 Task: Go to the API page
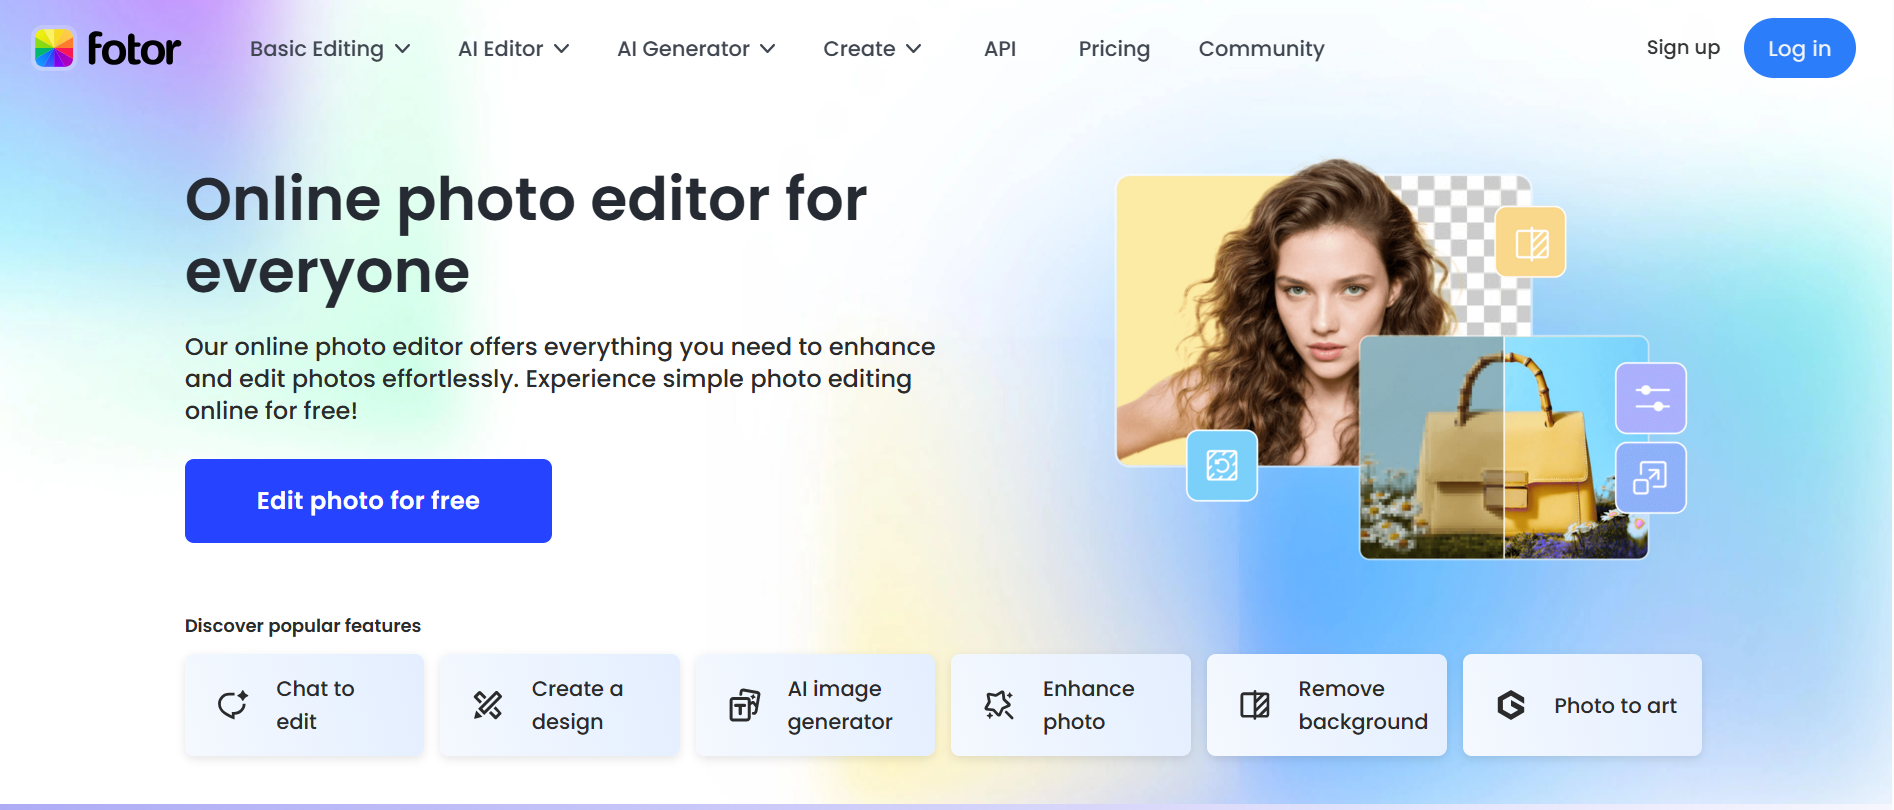1000,49
